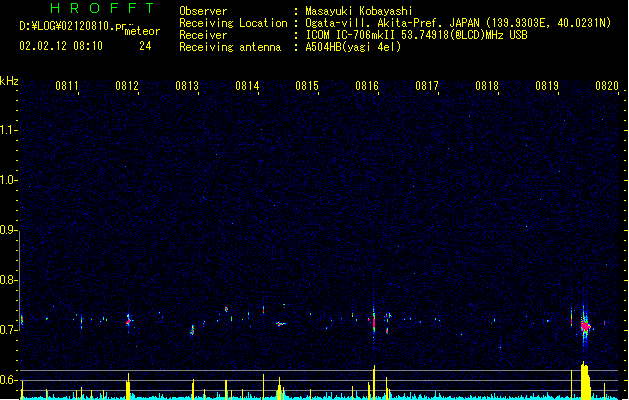
Task: Click the Receiving Location label
Action: coord(233,23)
